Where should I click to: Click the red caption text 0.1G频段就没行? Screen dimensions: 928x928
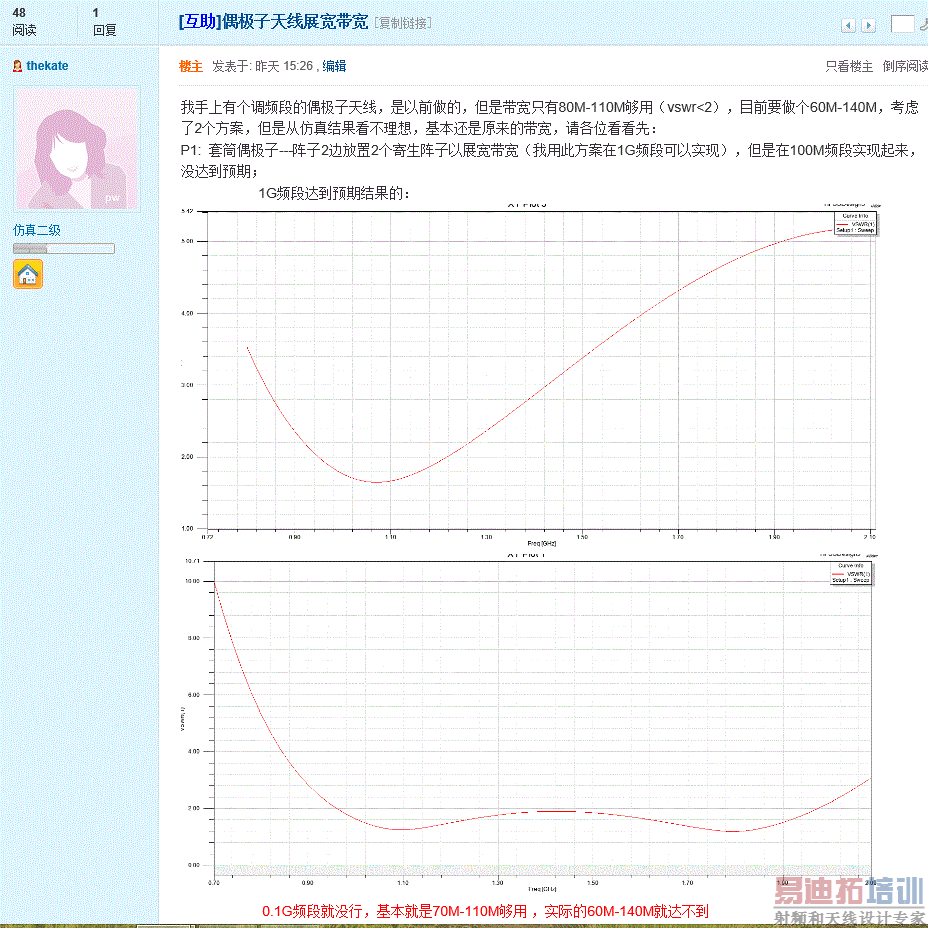point(485,911)
